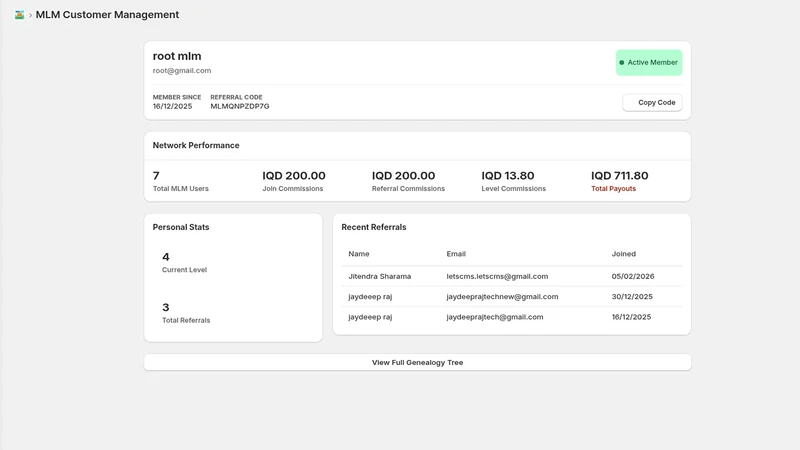Click the IQD 13.80 Level Commissions value
Viewport: 800px width, 450px height.
pos(508,176)
